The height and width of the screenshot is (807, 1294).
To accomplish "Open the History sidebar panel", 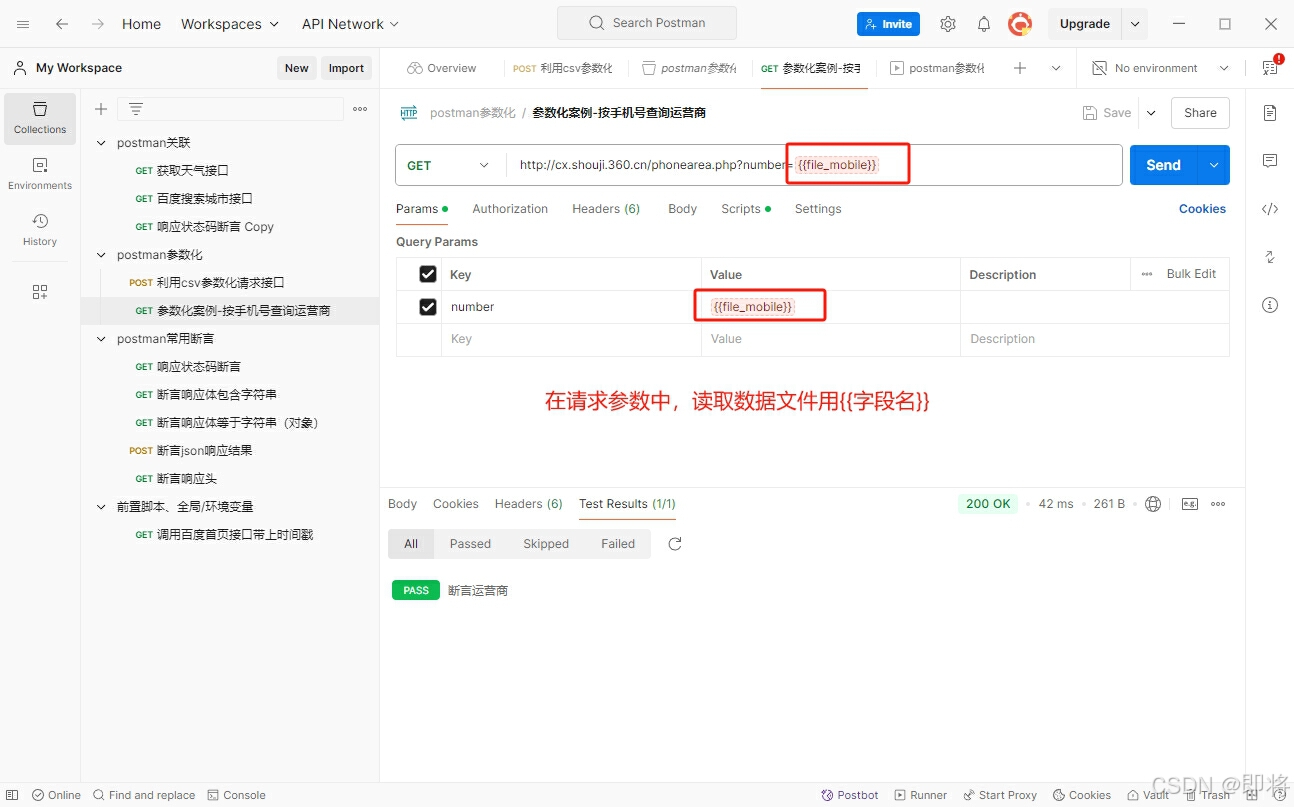I will click(40, 230).
